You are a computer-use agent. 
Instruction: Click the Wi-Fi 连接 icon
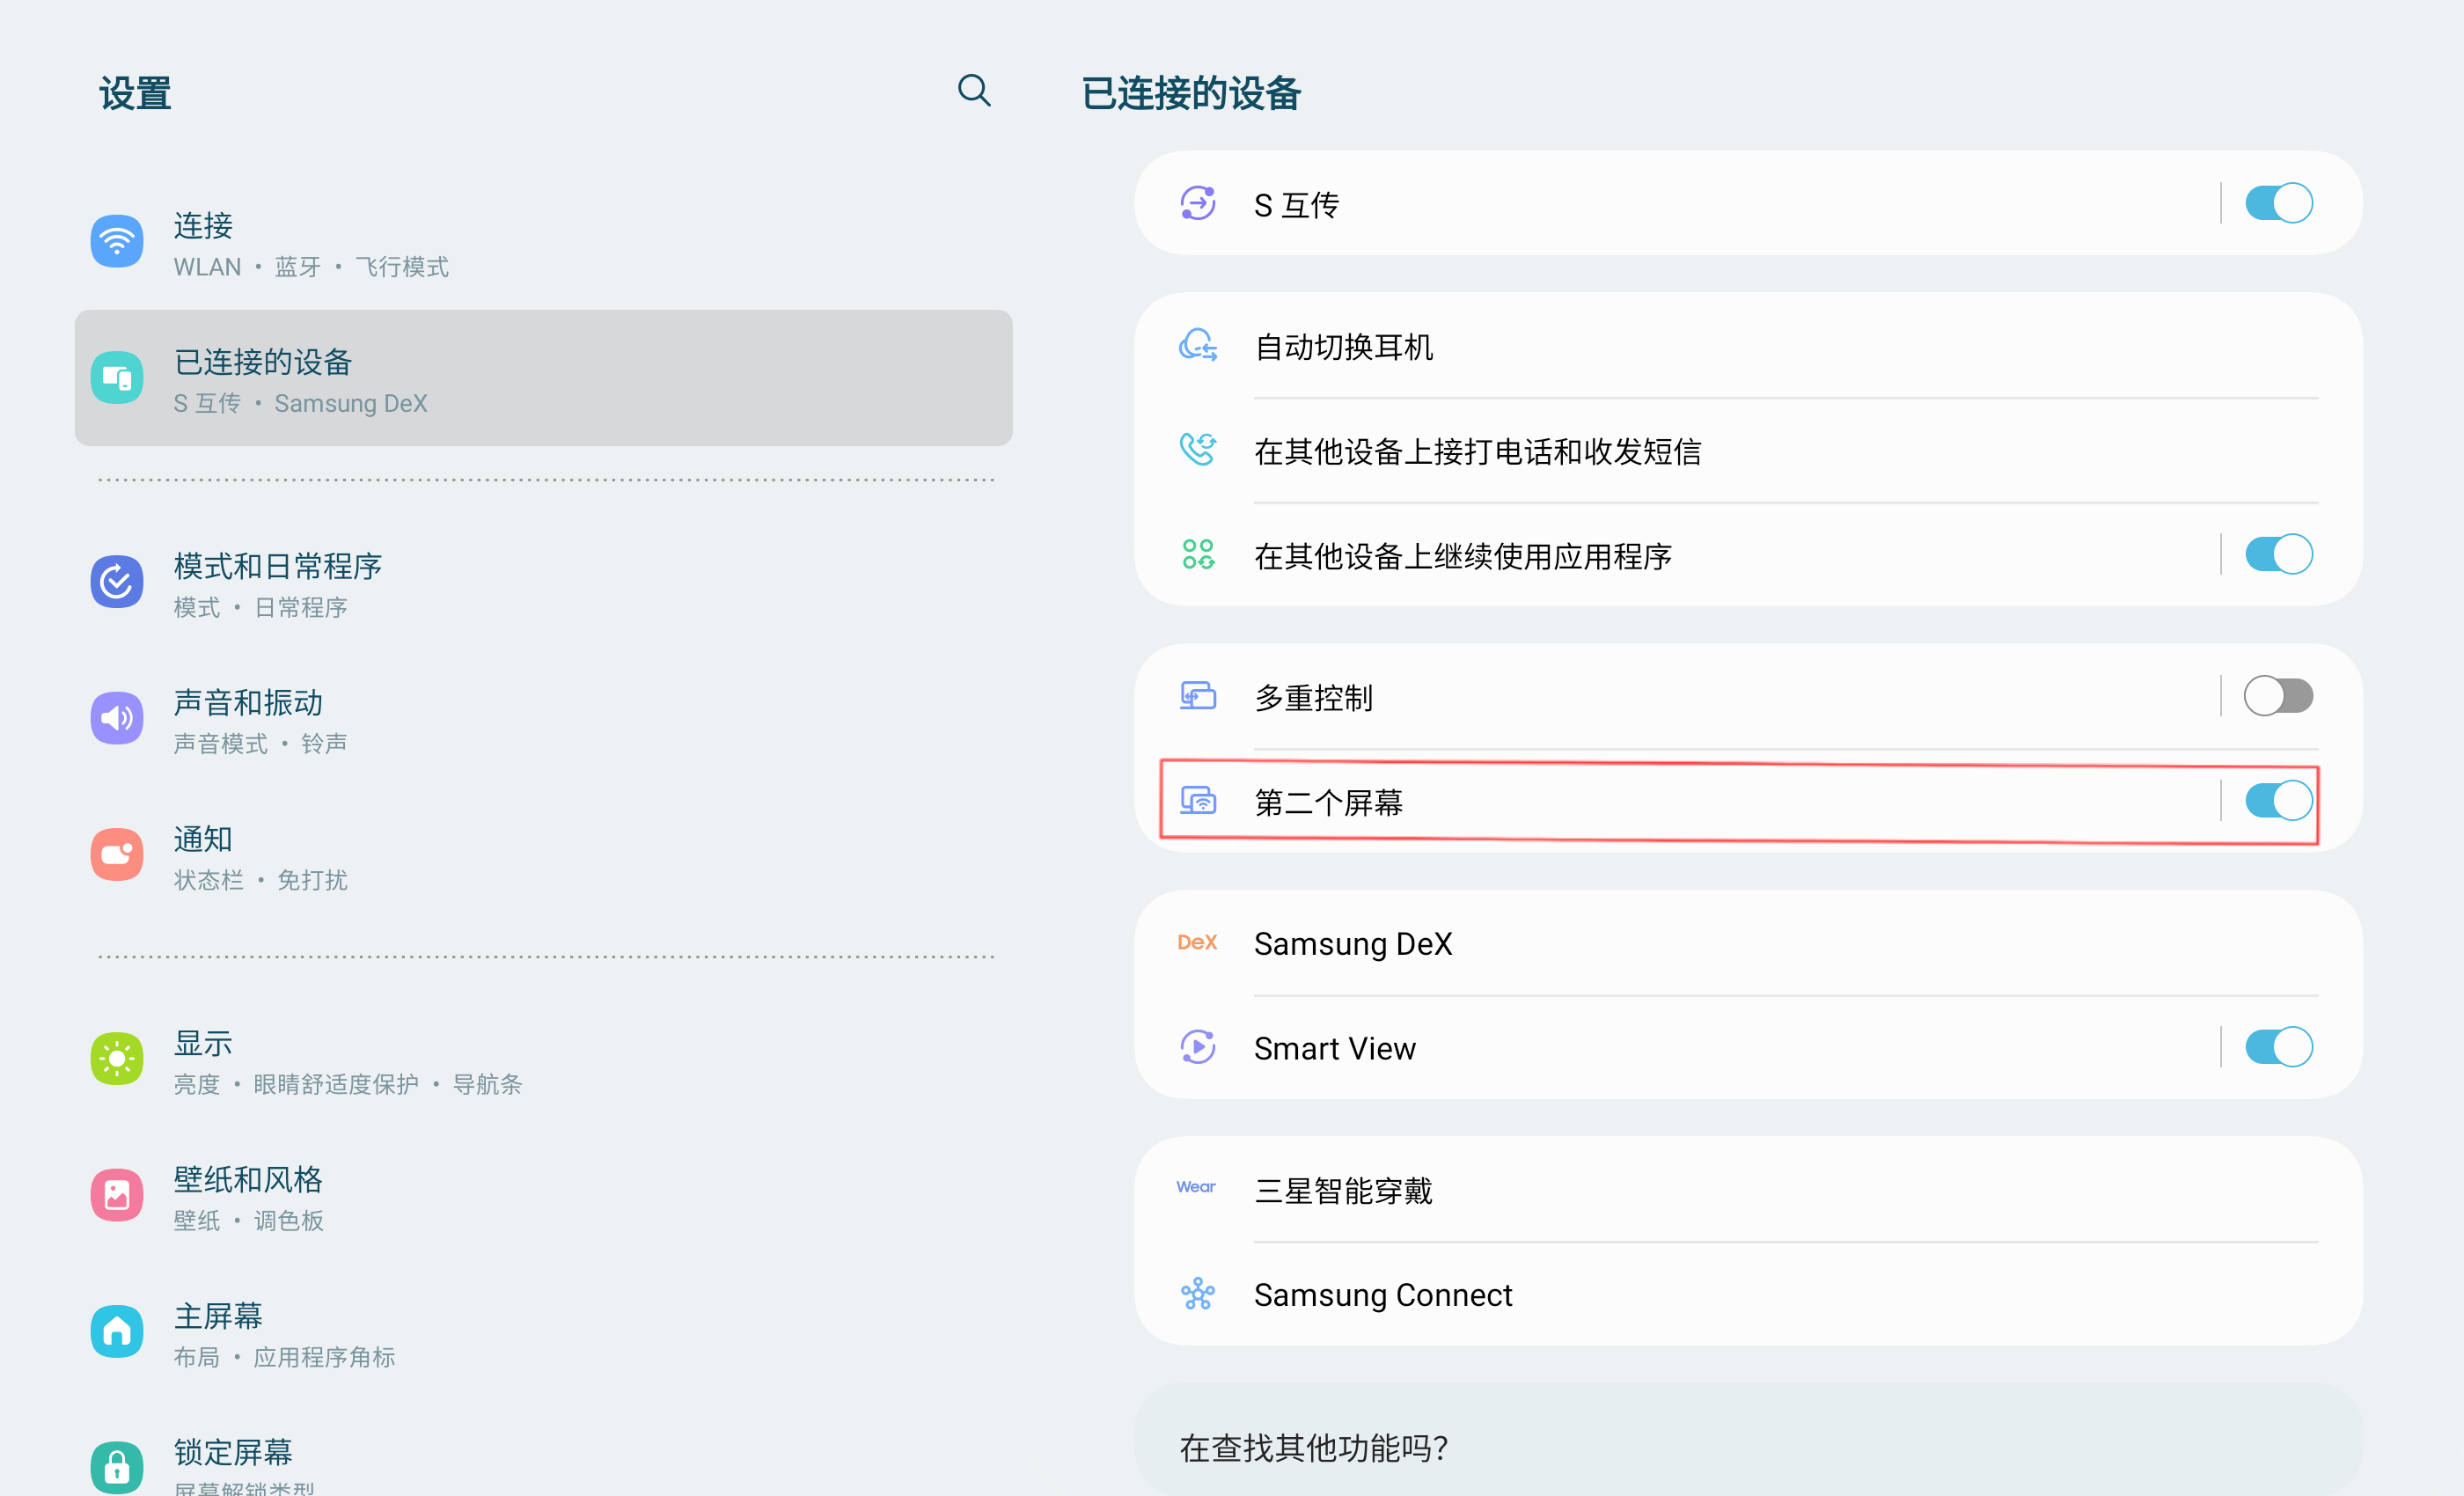pos(117,242)
